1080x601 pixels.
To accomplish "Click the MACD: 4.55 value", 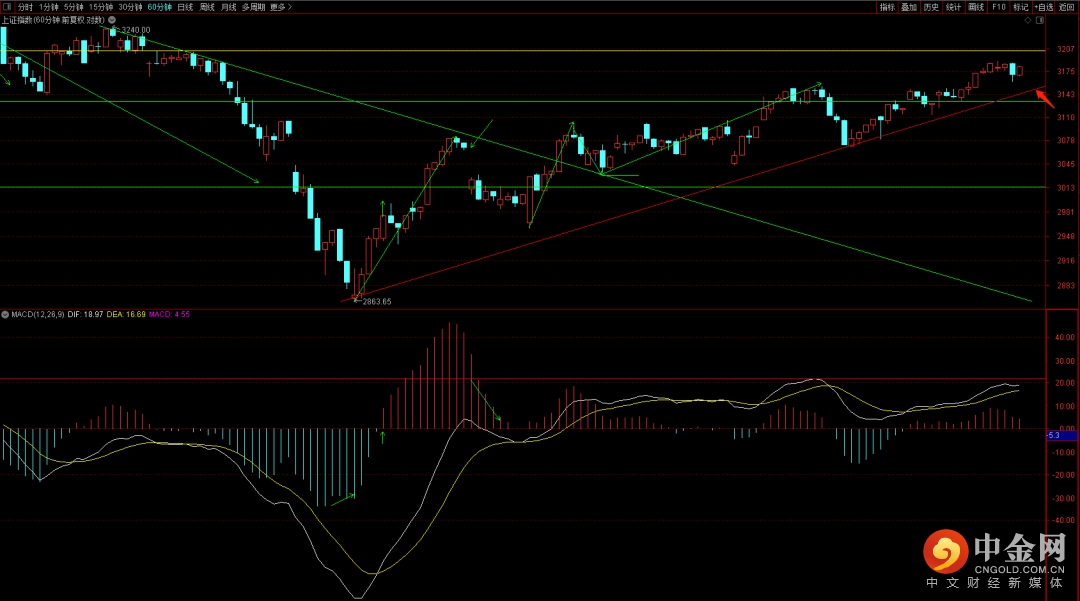I will coord(169,315).
